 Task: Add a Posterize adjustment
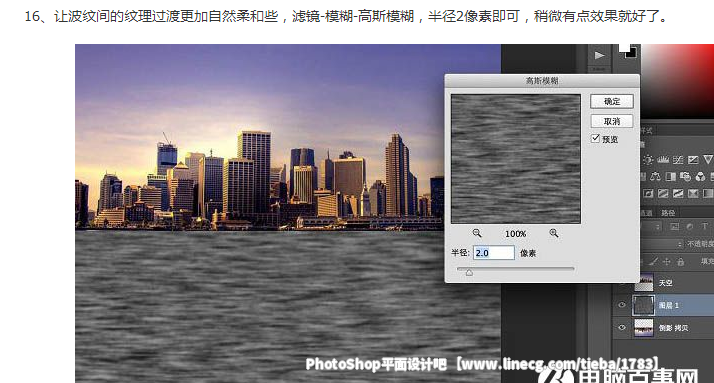pyautogui.click(x=663, y=194)
